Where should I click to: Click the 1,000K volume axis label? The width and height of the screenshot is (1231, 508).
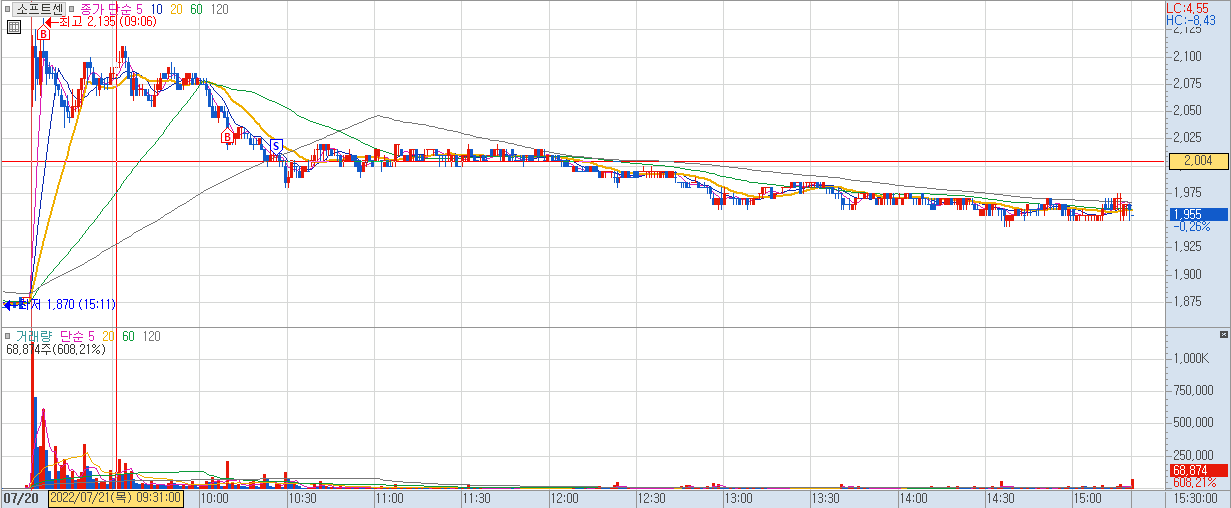click(x=1192, y=358)
